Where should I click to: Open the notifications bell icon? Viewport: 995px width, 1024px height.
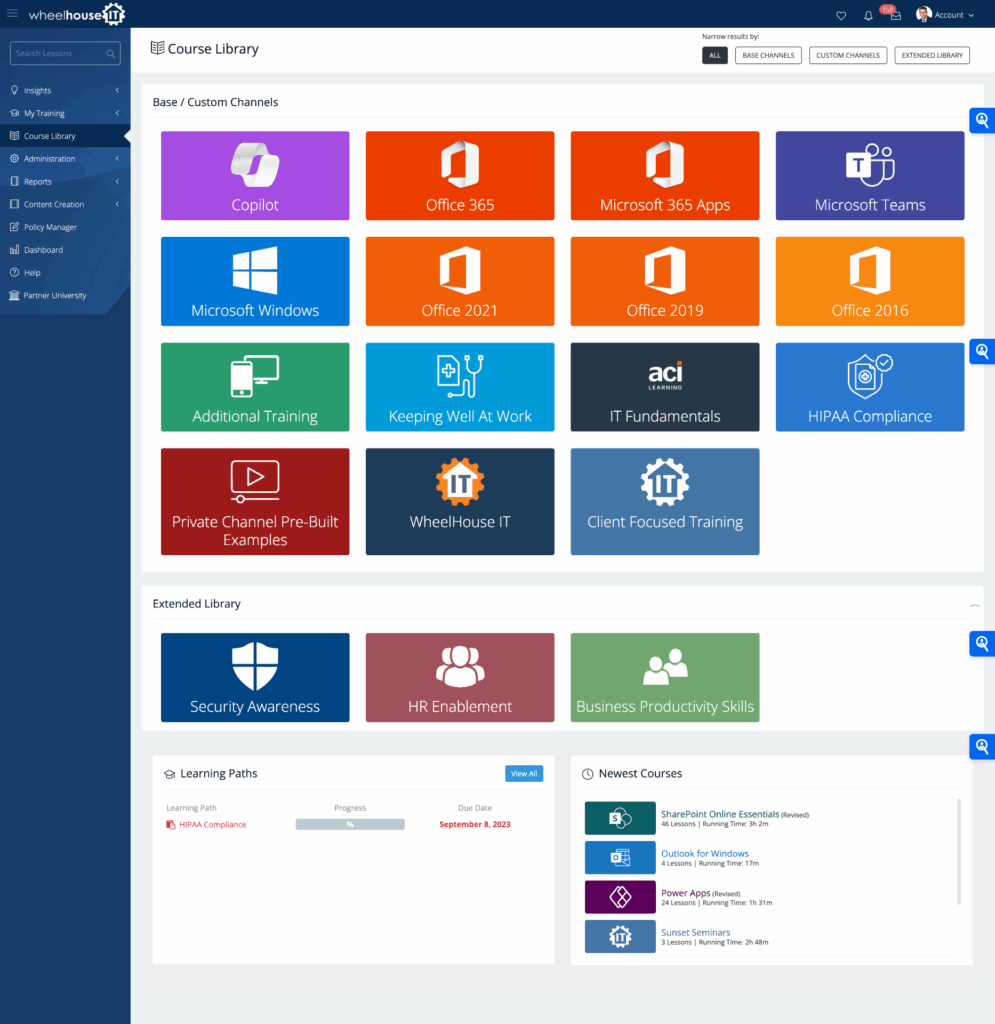pyautogui.click(x=868, y=15)
